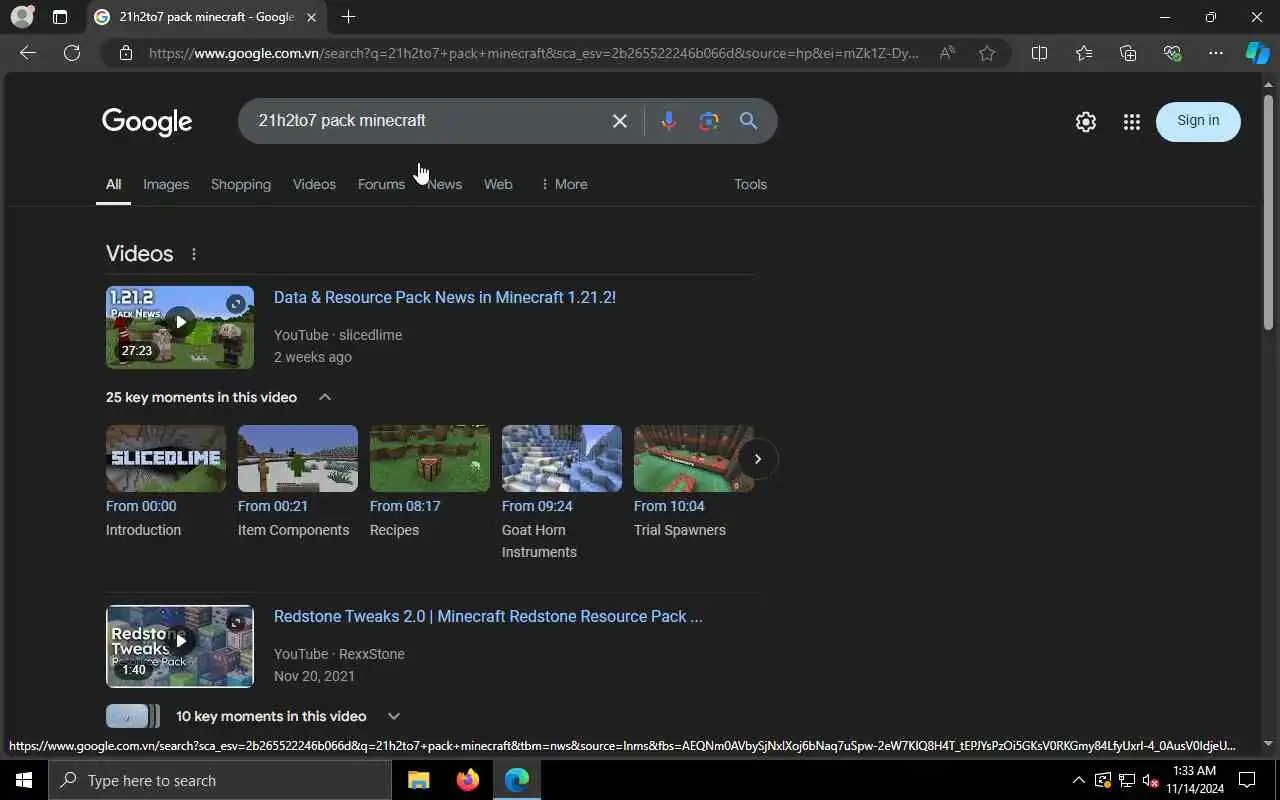Screen dimensions: 1280x800
Task: Open Google quick settings gear
Action: tap(1086, 122)
